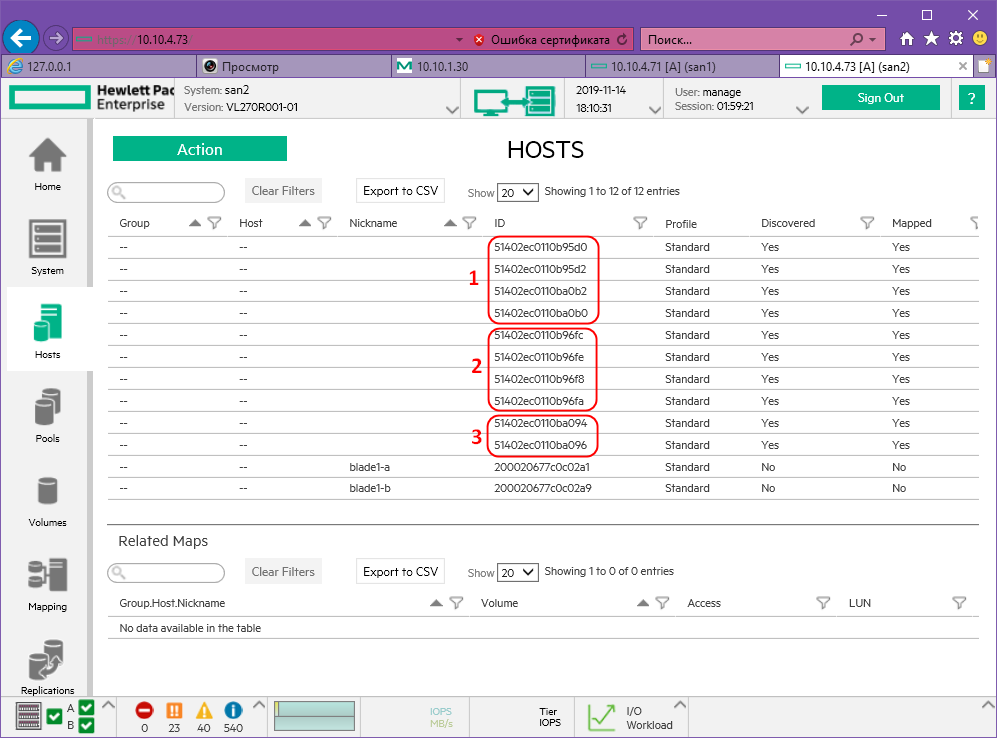Open browser favorites star icon

coord(931,39)
